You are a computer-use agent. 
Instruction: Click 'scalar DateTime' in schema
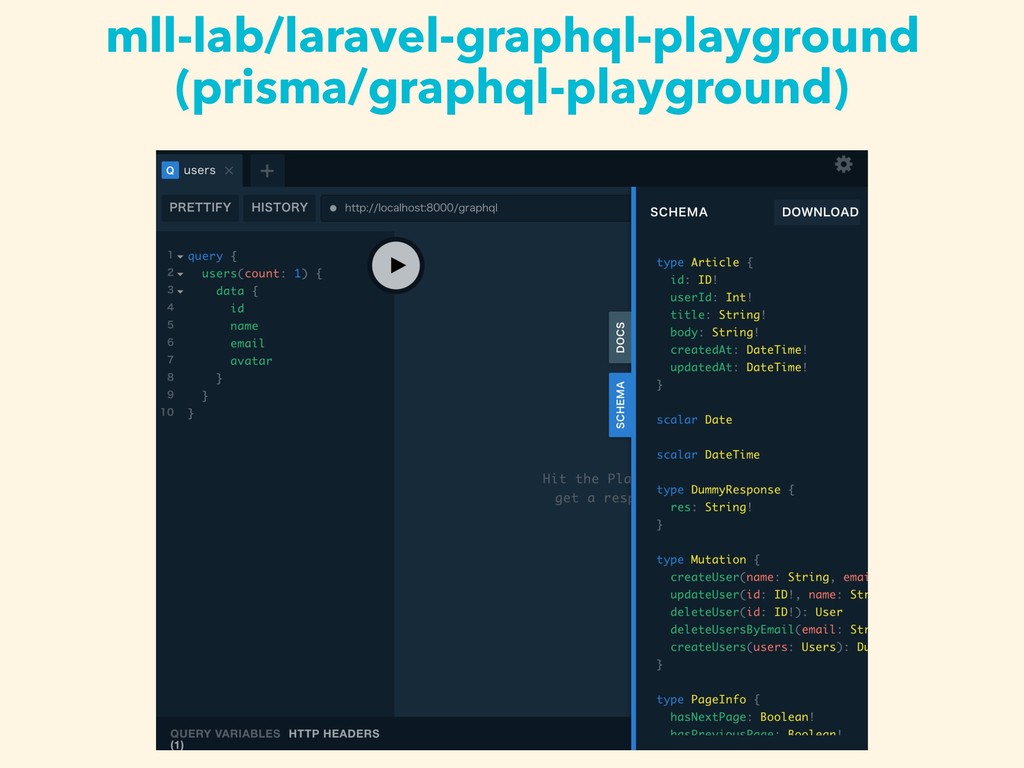click(x=708, y=455)
